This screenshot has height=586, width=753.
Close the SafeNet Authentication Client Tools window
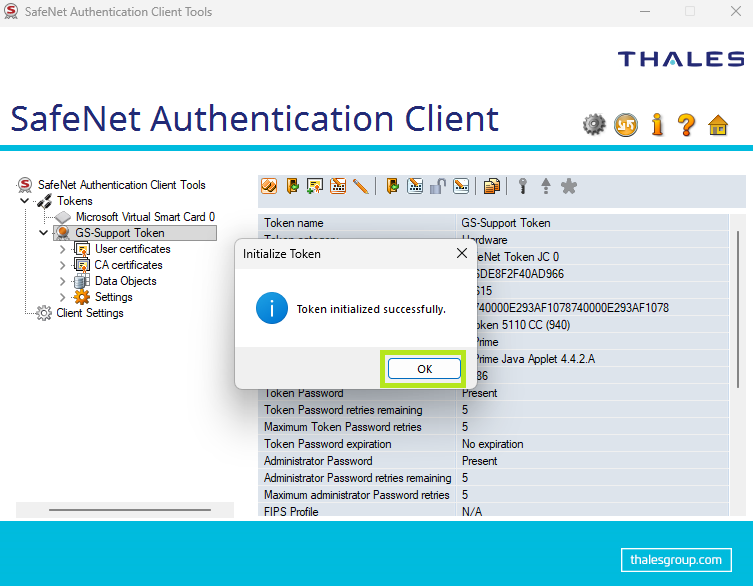click(736, 11)
